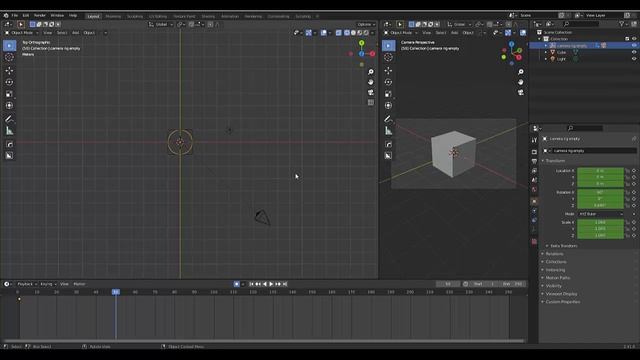Screen dimensions: 640x360
Task: Jump to timeline end button
Action: tap(285, 284)
